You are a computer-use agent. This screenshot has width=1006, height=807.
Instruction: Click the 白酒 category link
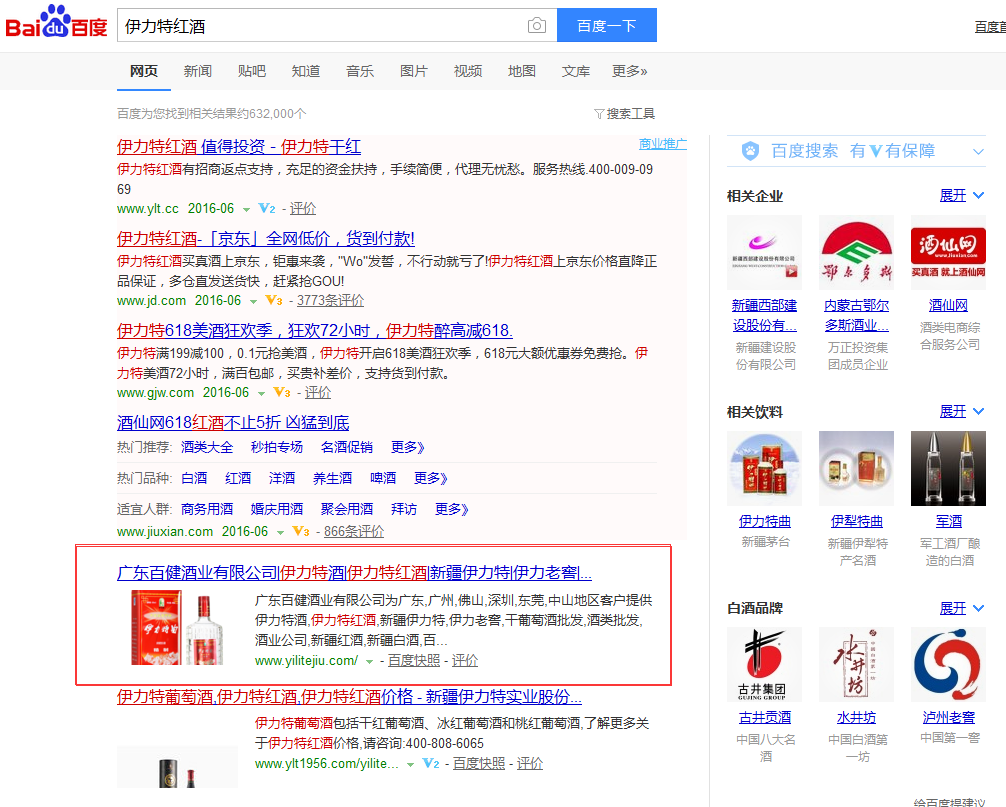tap(194, 478)
